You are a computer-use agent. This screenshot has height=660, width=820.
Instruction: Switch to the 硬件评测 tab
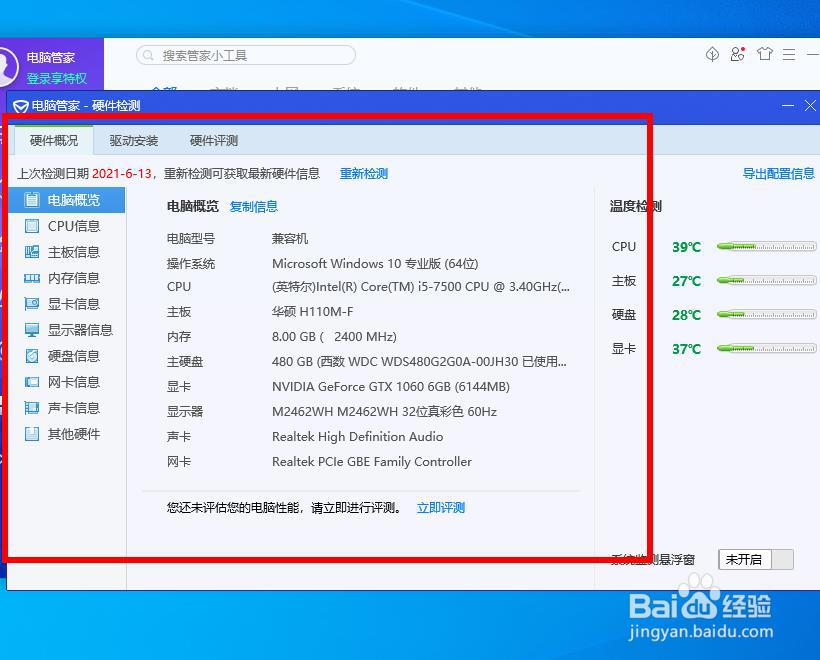[x=214, y=140]
